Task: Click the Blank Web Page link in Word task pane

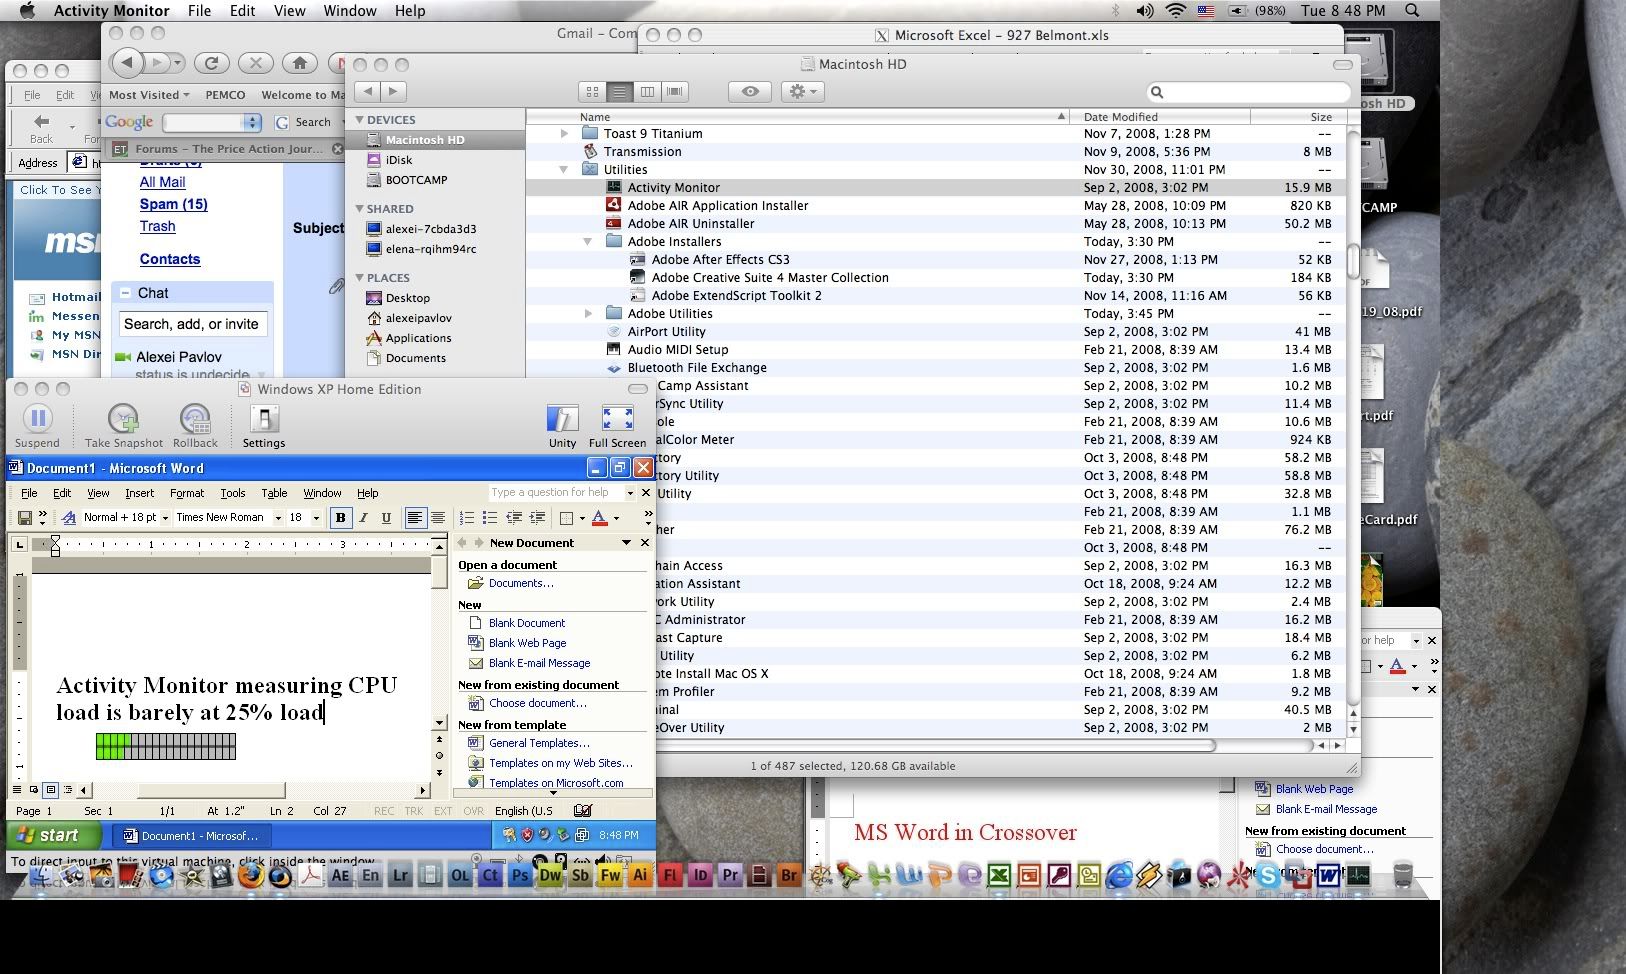Action: click(x=528, y=643)
